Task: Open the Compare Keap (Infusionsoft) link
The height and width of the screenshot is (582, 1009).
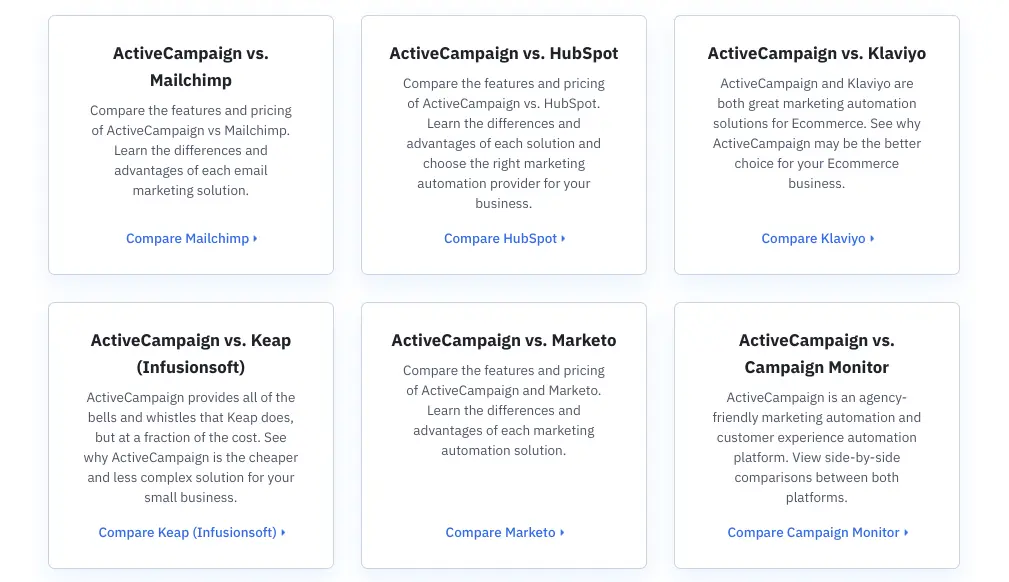Action: (187, 532)
